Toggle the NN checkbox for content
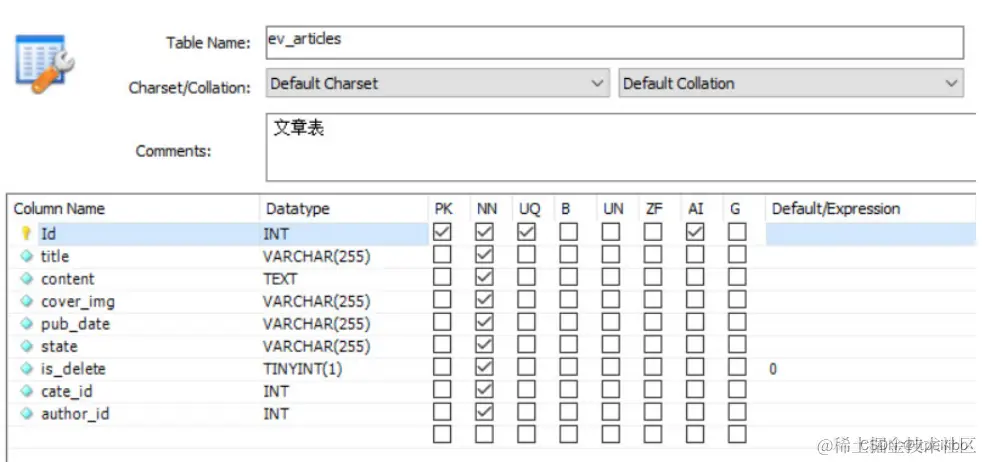This screenshot has width=983, height=462. point(485,278)
